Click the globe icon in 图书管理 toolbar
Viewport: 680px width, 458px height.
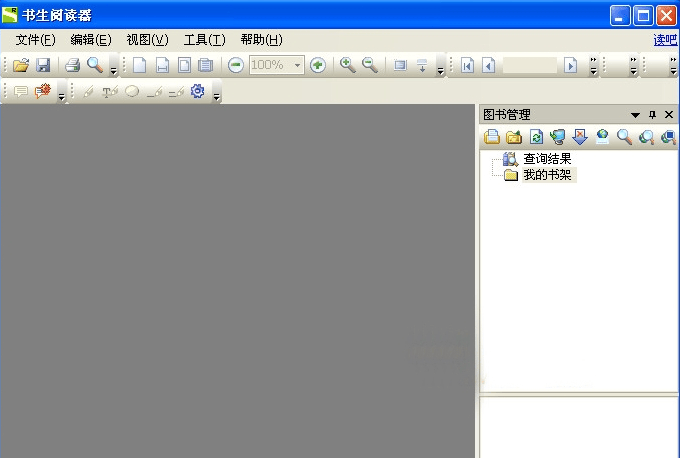(602, 137)
